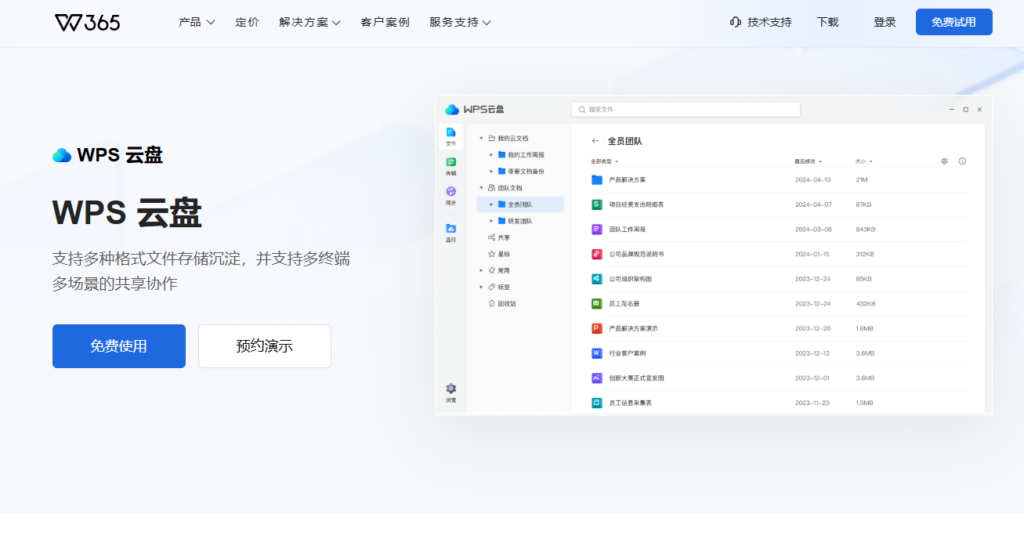Select the 文件 sidebar icon
1024x546 pixels.
tap(451, 136)
